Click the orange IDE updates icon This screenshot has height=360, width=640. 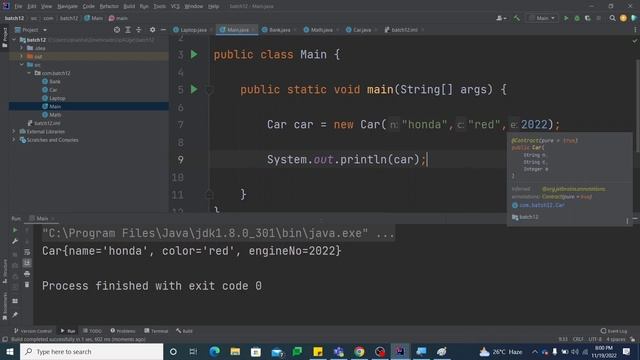pos(623,18)
